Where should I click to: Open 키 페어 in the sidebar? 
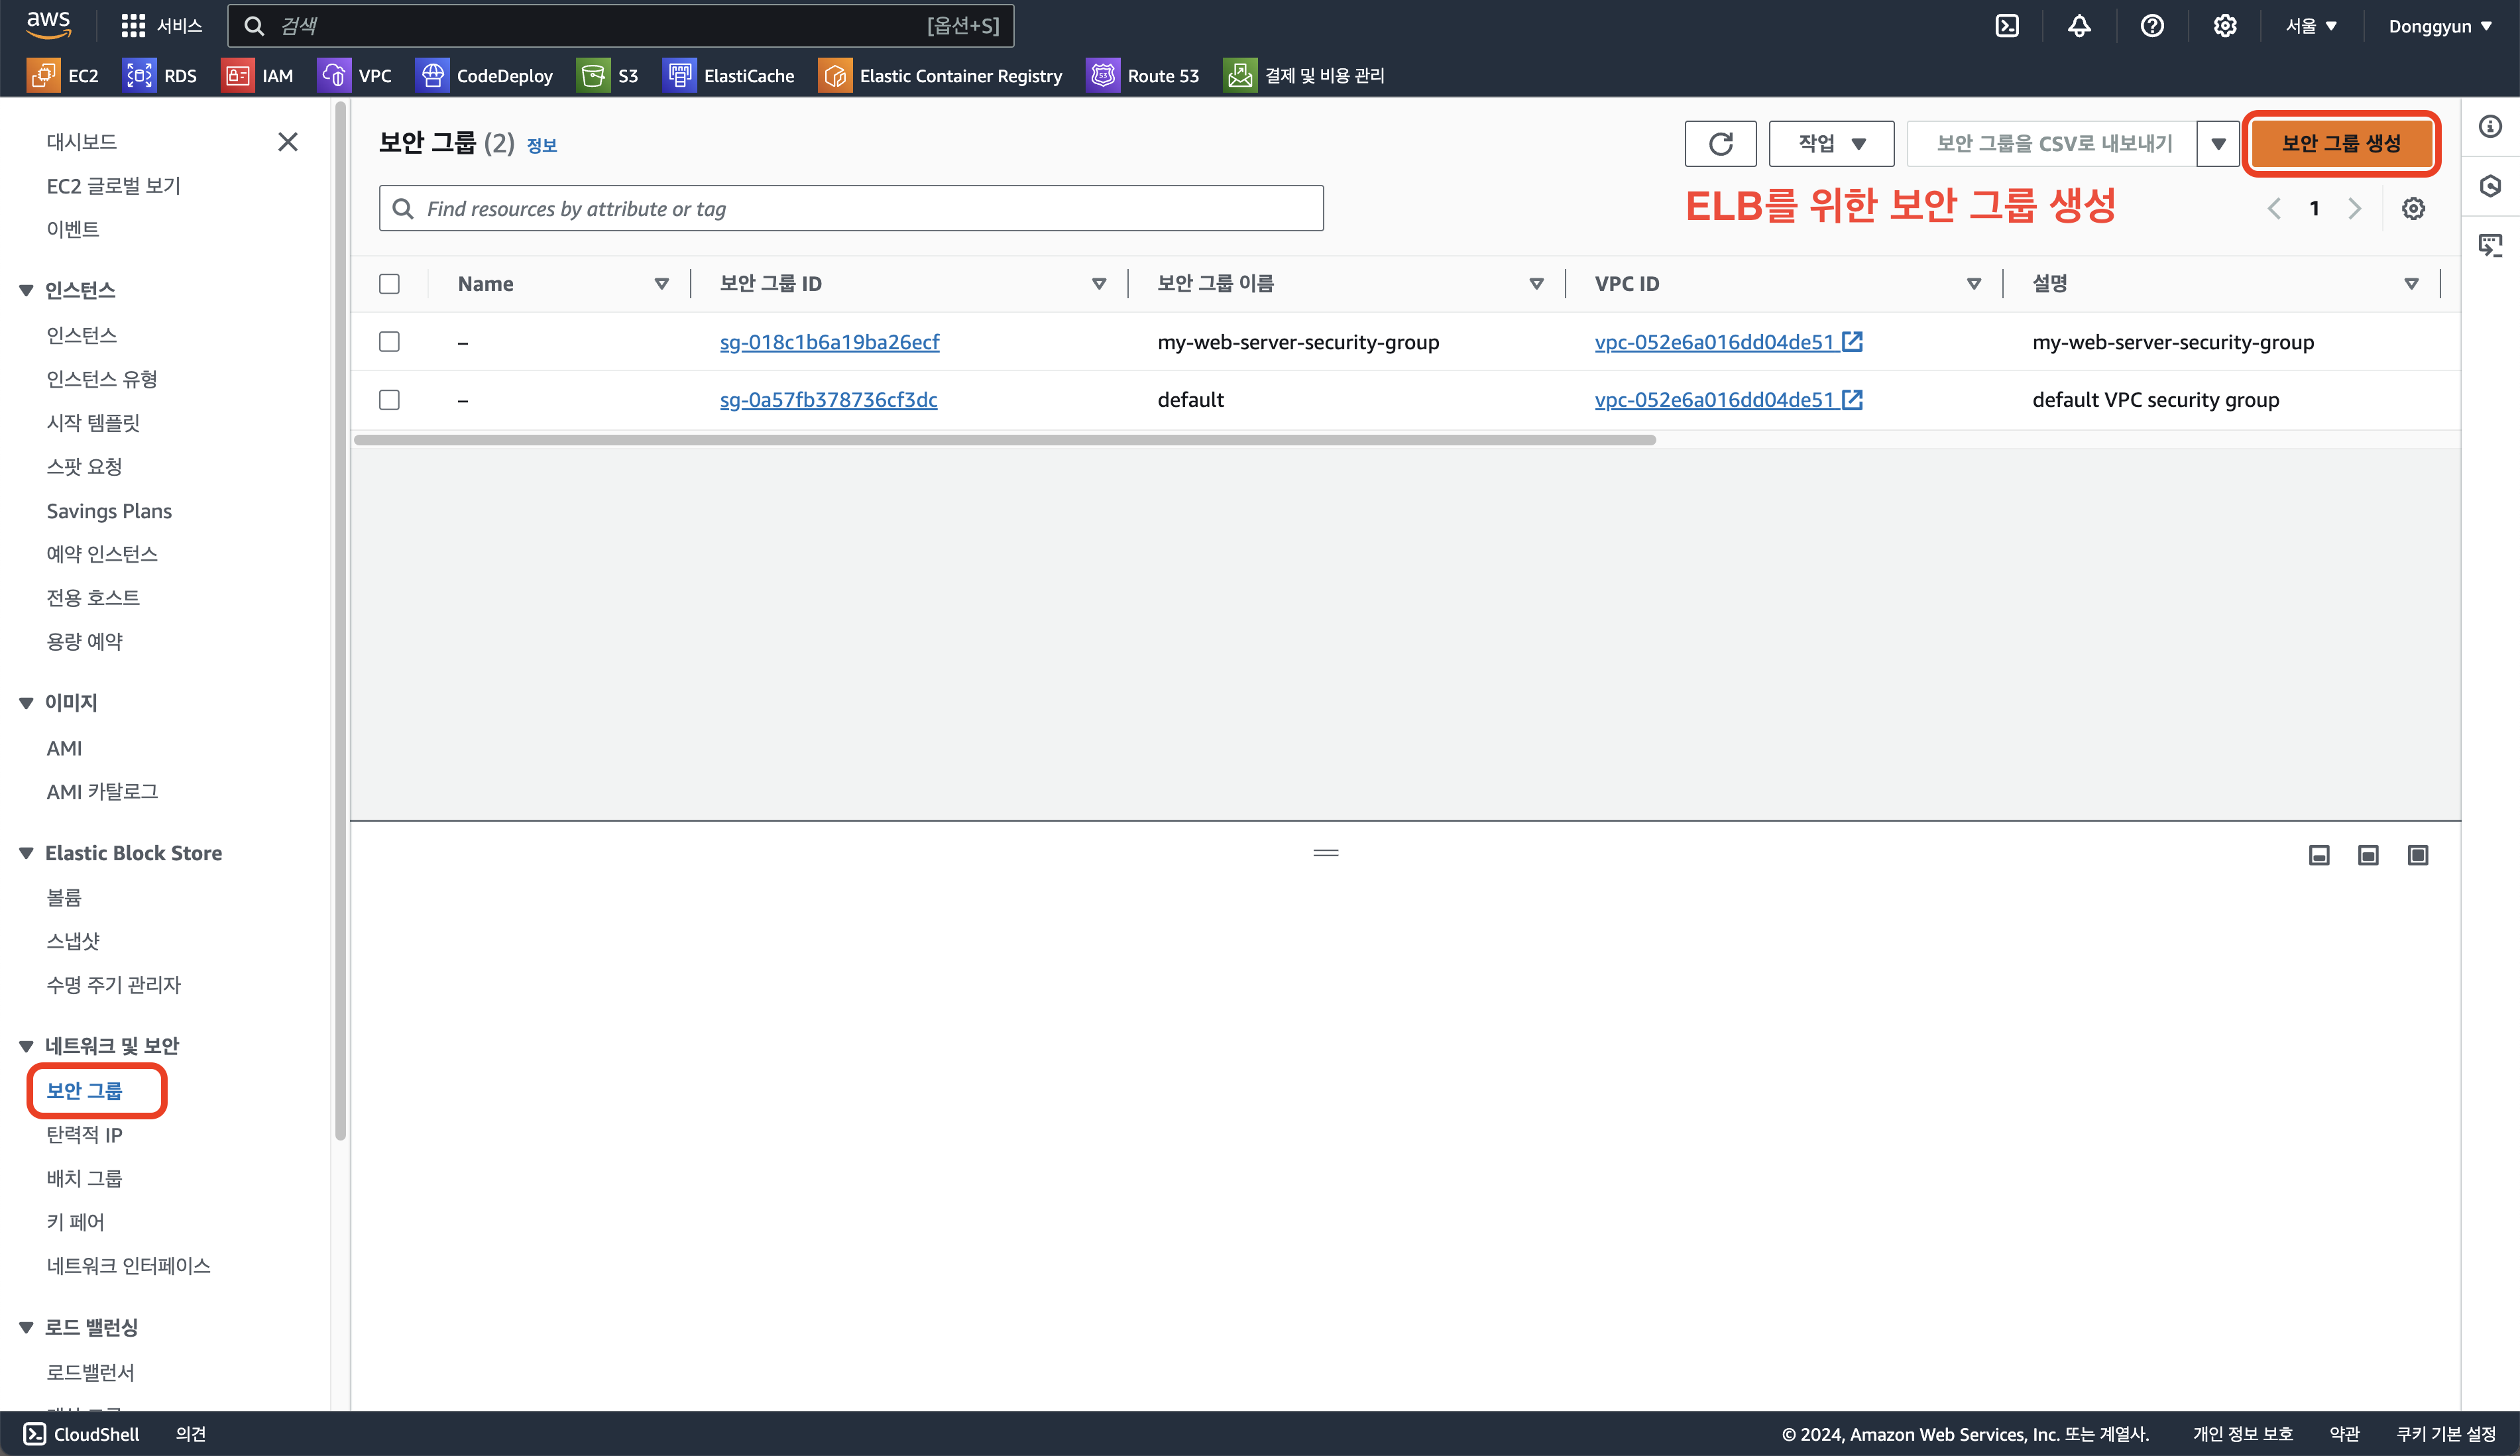click(x=75, y=1221)
